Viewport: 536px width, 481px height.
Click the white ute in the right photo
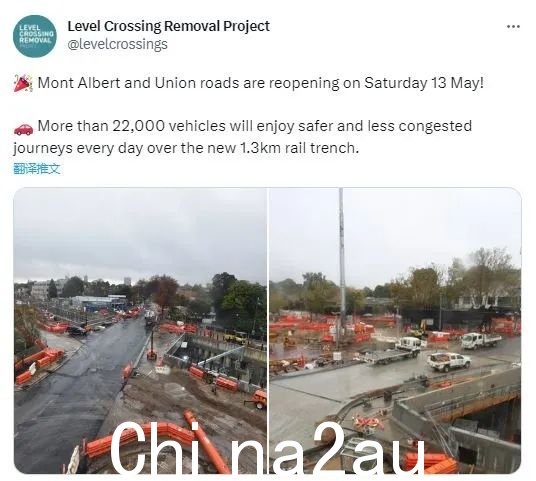[448, 362]
